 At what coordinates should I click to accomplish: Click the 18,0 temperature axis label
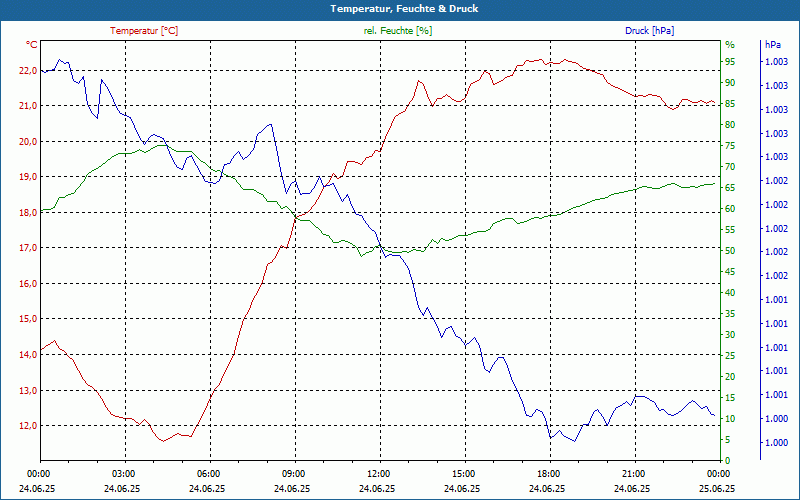coord(28,213)
